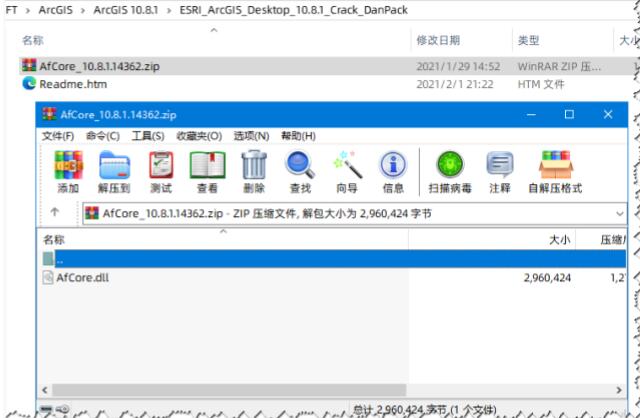Click the 添加 (Add) toolbar icon
The width and height of the screenshot is (640, 418).
tap(69, 165)
